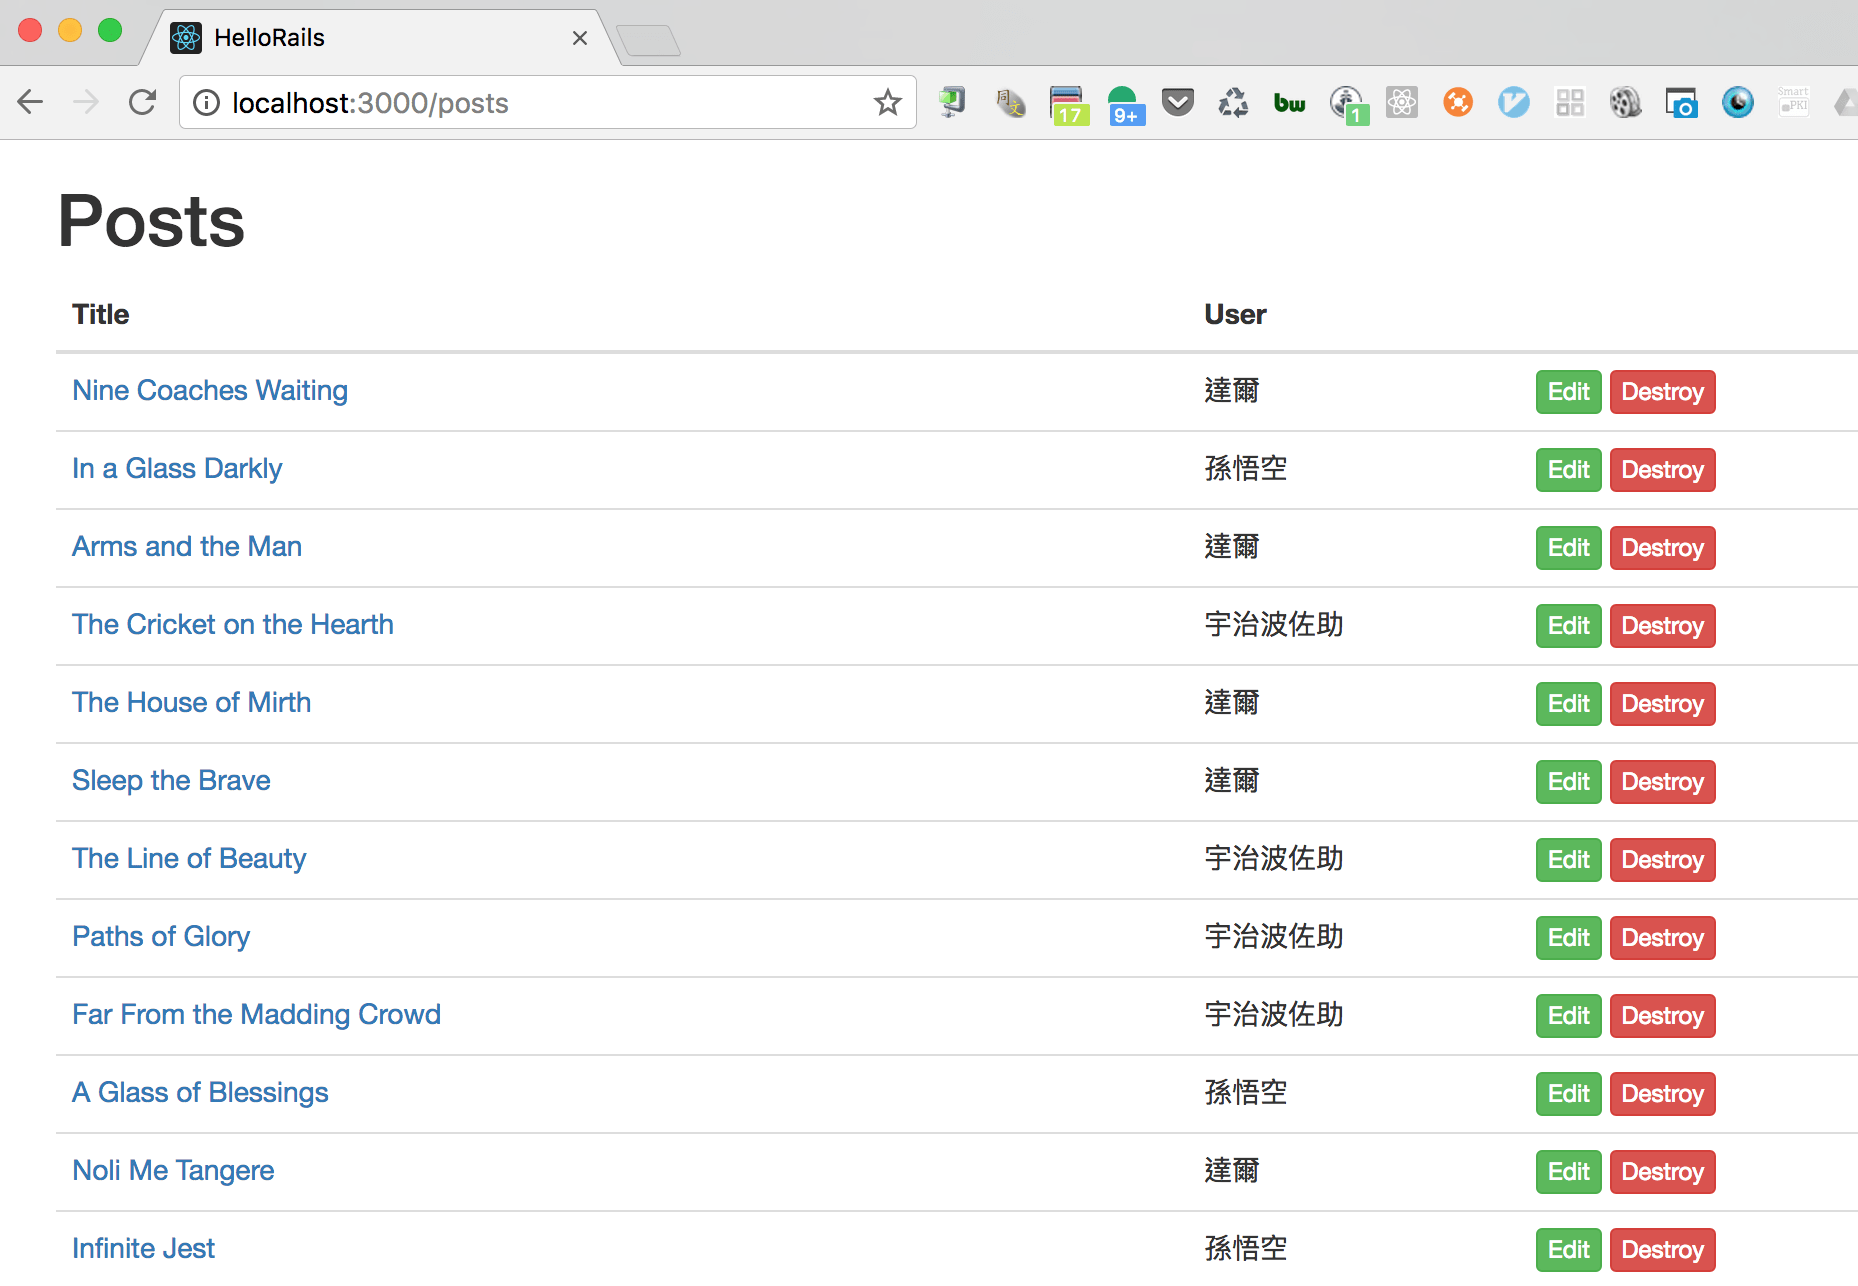This screenshot has width=1858, height=1286.
Task: Open the React DevTools extension
Action: [x=1402, y=102]
